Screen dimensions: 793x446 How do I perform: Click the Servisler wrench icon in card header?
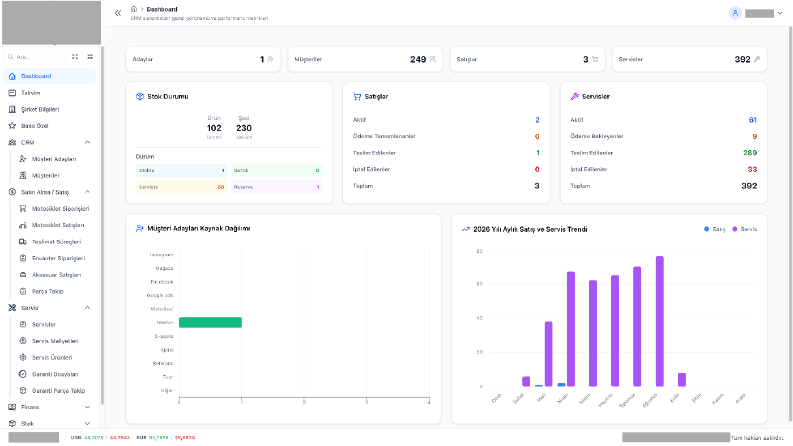coord(575,97)
